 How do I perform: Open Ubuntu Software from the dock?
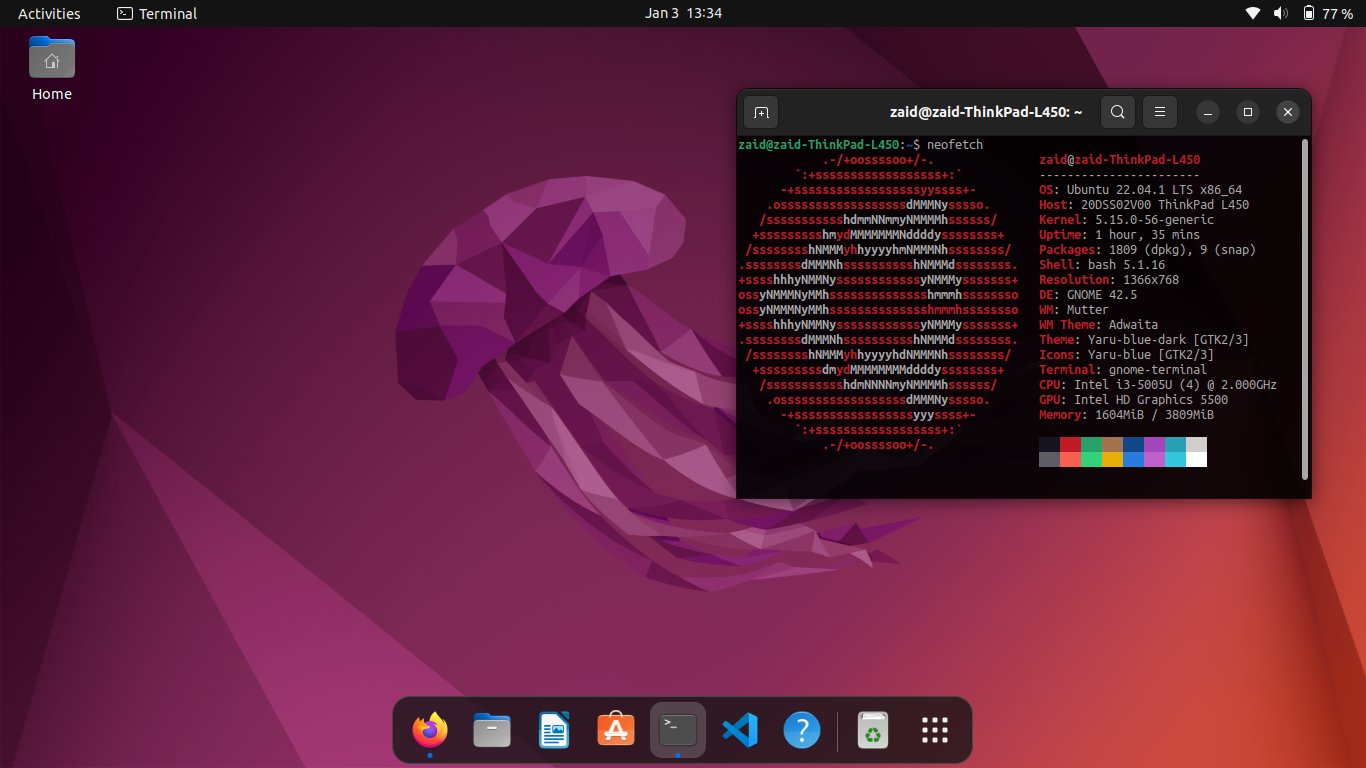point(615,730)
